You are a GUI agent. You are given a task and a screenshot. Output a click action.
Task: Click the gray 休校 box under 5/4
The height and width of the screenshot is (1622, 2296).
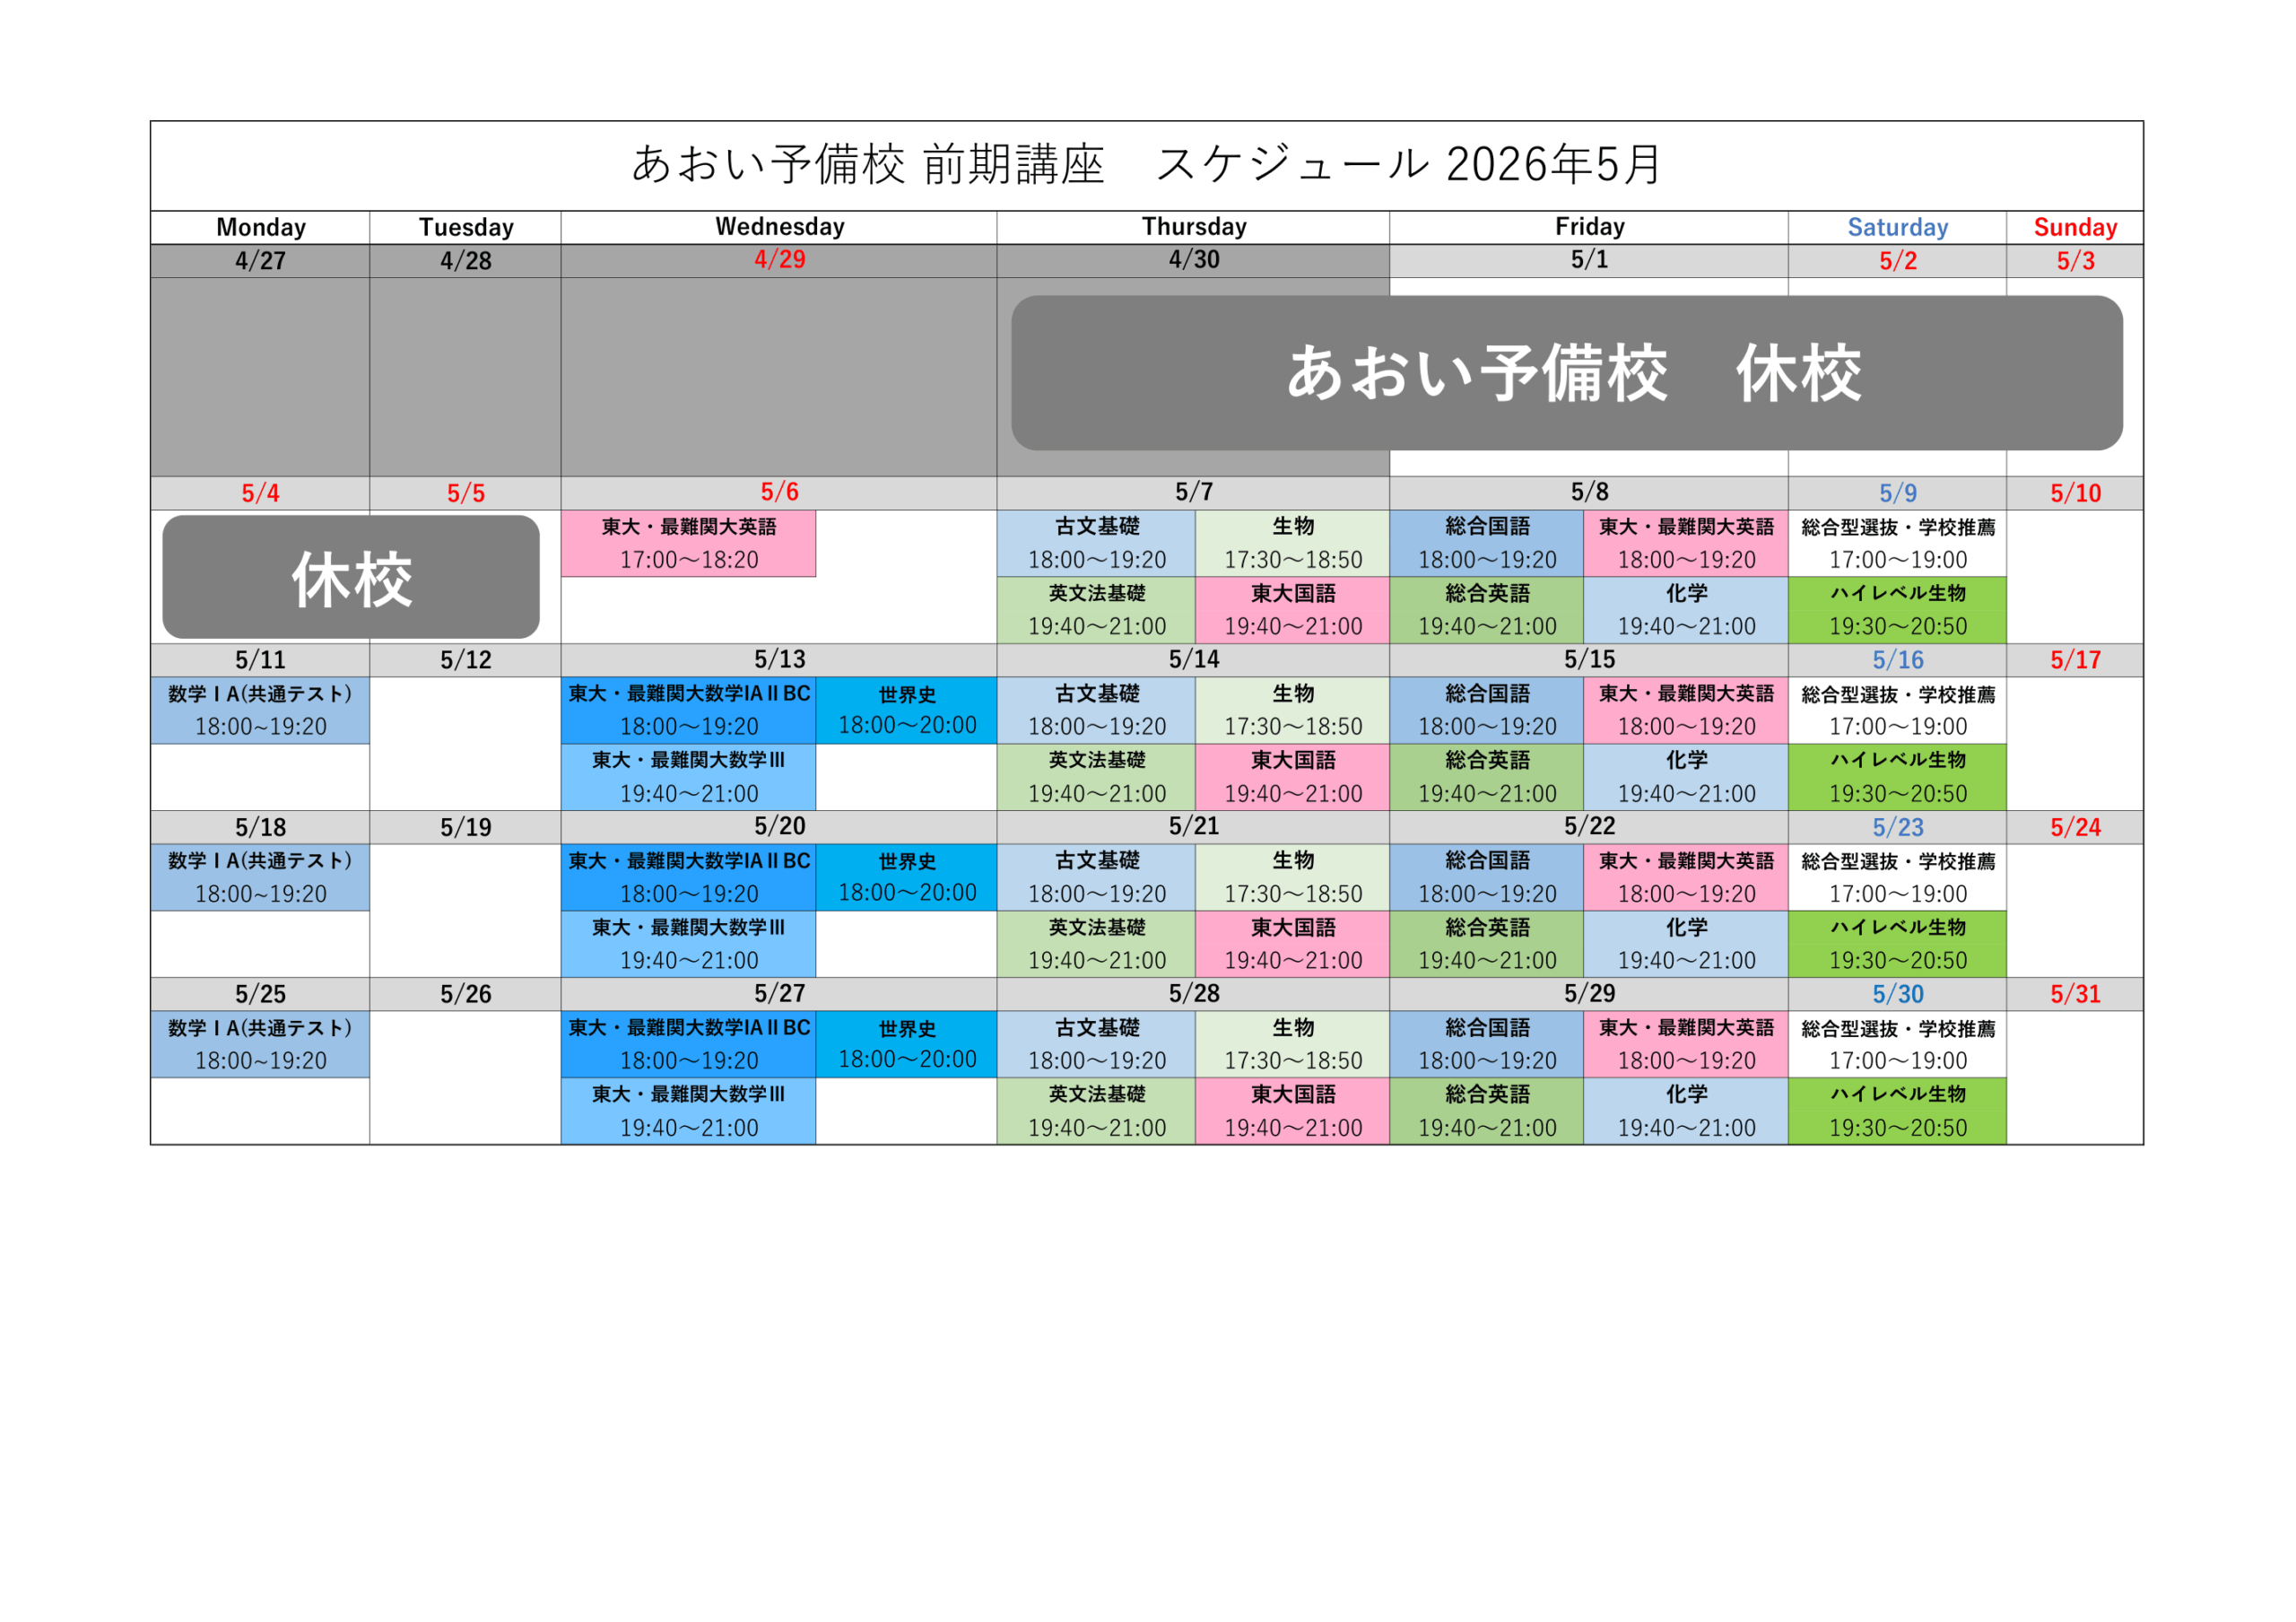pyautogui.click(x=351, y=577)
